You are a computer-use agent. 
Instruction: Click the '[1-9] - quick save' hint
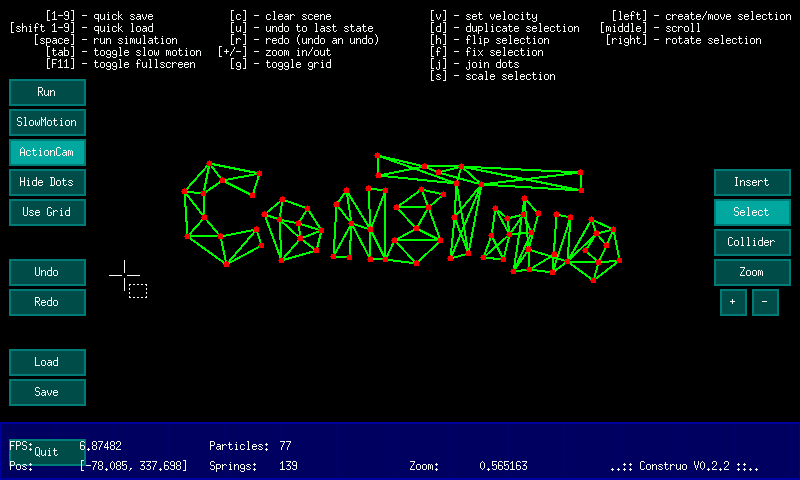tap(99, 16)
